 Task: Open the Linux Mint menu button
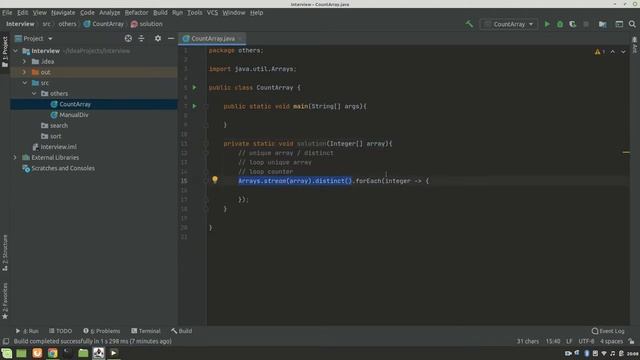[x=7, y=353]
